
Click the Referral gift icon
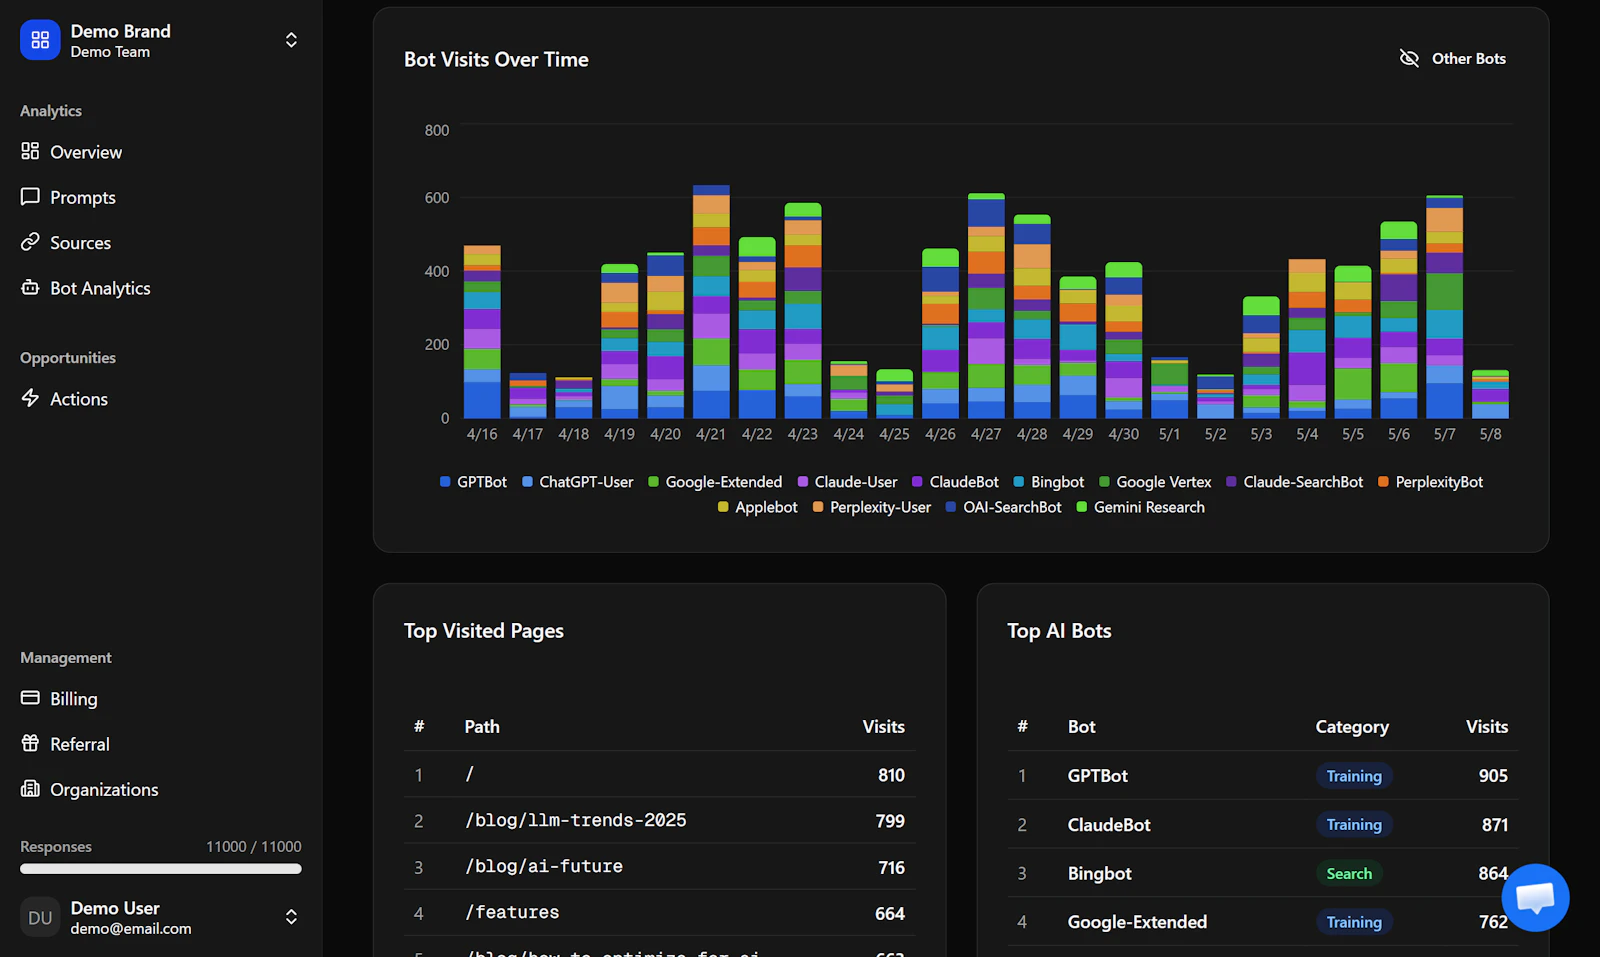pyautogui.click(x=30, y=743)
